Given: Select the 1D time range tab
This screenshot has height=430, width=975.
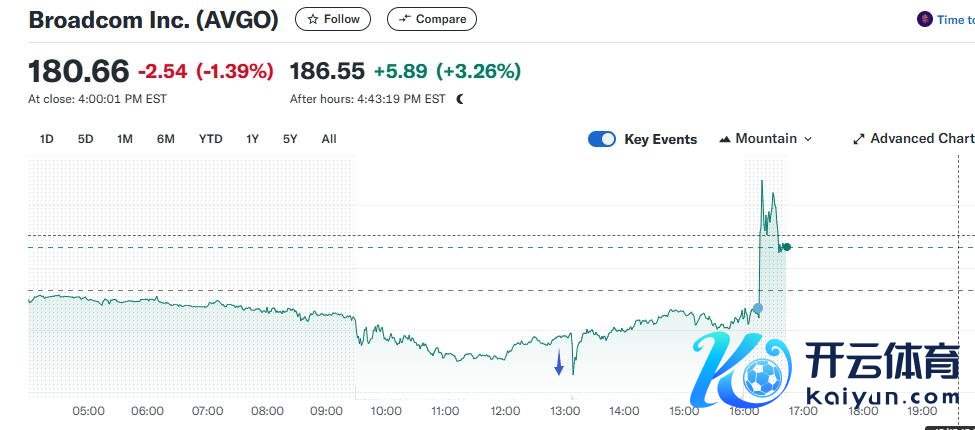Looking at the screenshot, I should [46, 139].
